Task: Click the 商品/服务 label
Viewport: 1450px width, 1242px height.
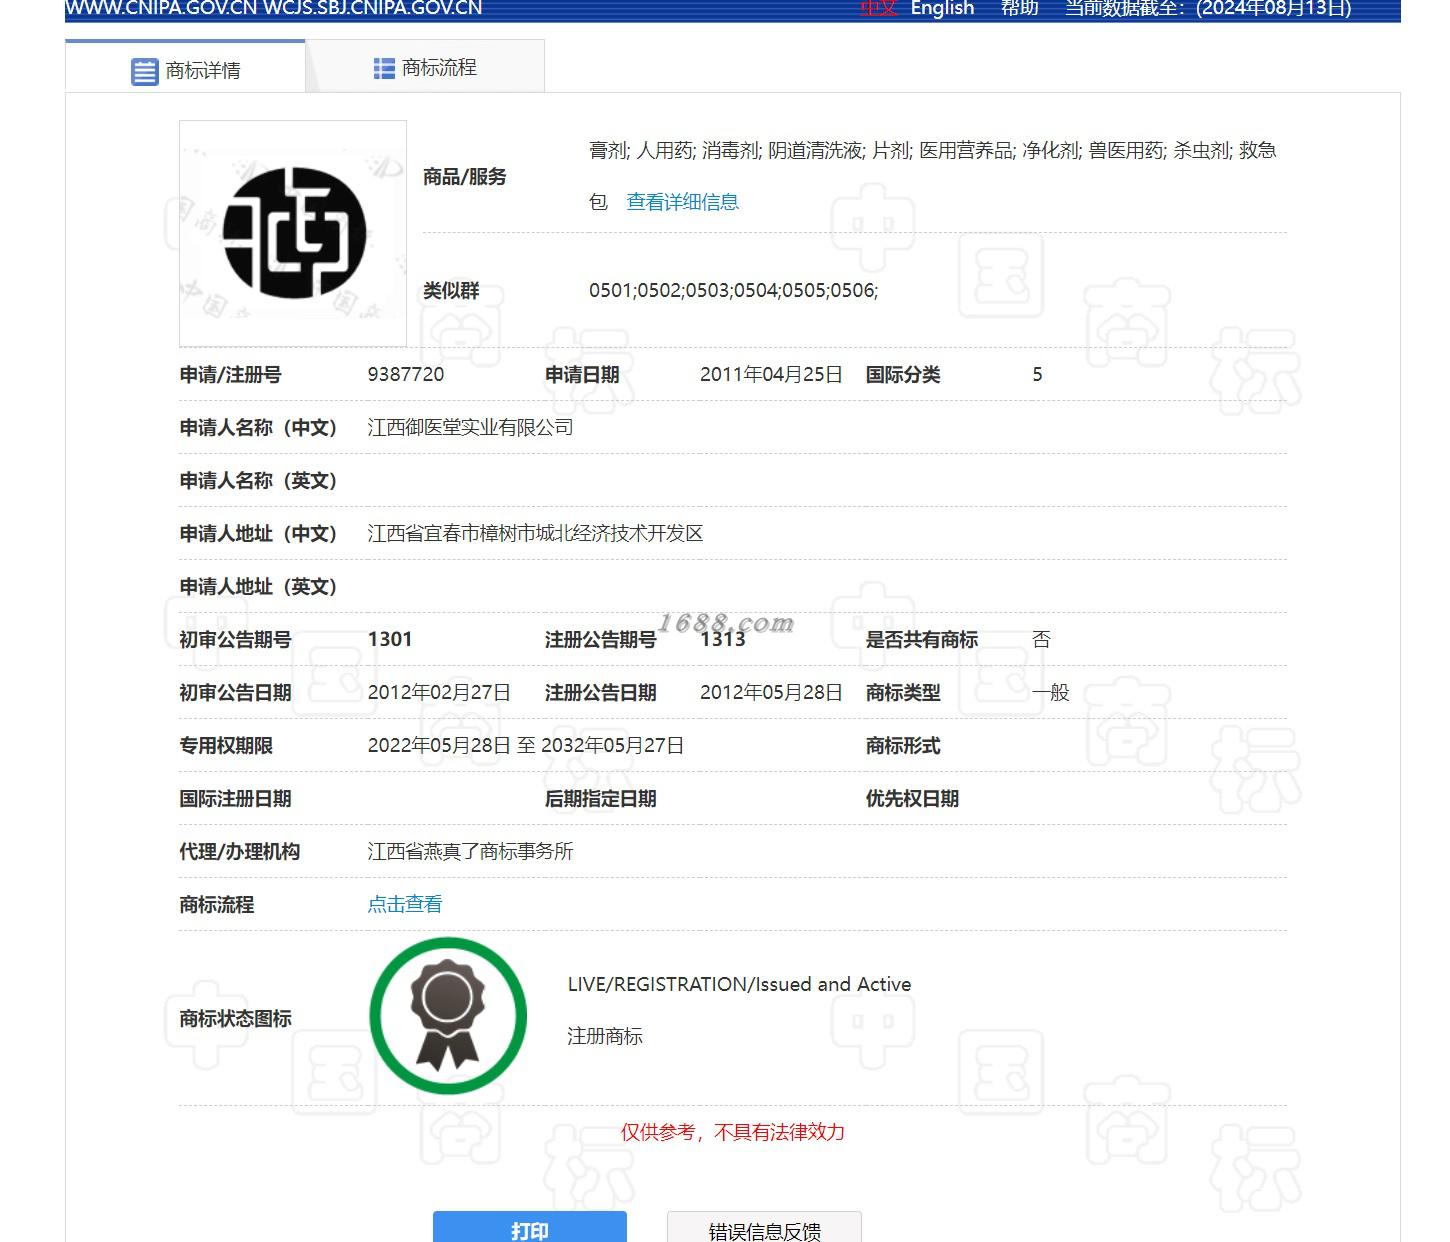Action: point(464,176)
